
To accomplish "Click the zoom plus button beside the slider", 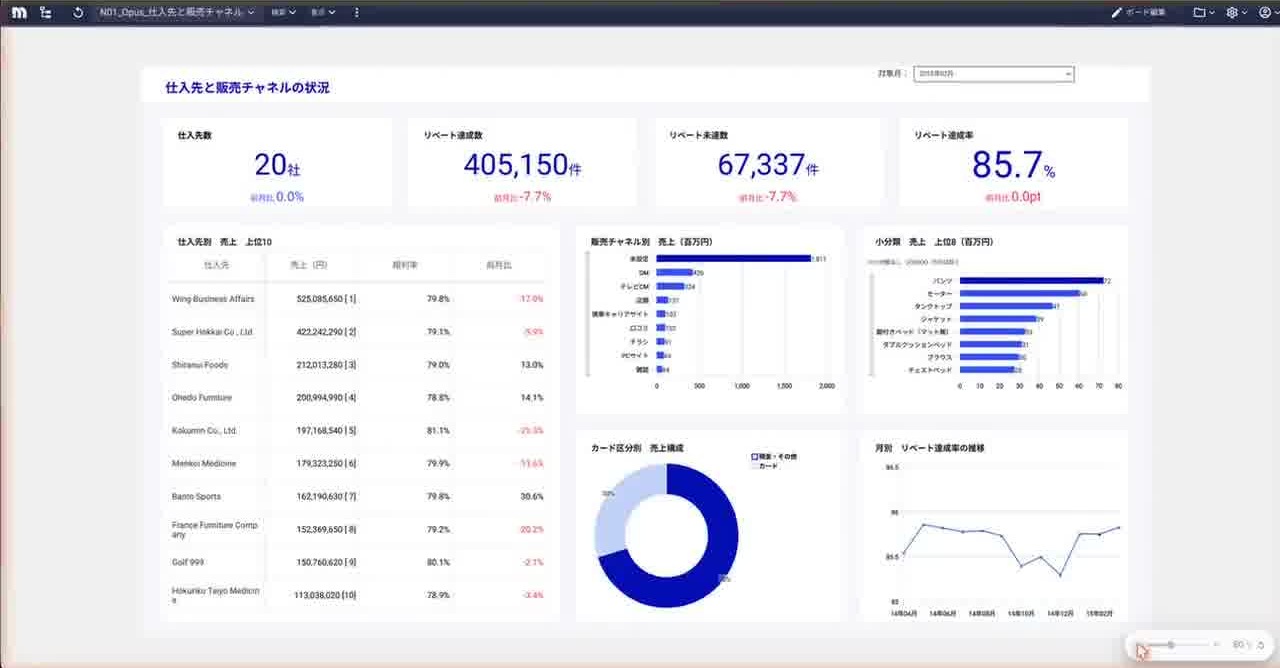I will (x=1217, y=645).
